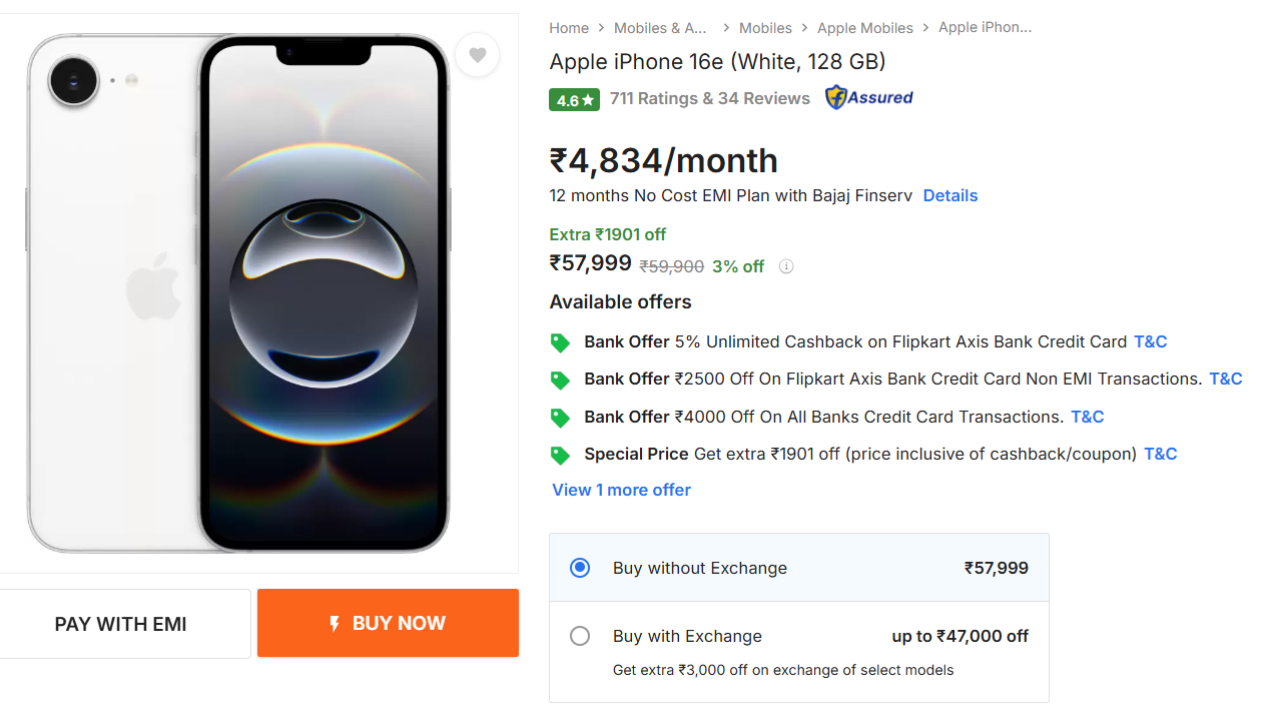Click the Mobiles & A... breadcrumb item

(x=659, y=27)
